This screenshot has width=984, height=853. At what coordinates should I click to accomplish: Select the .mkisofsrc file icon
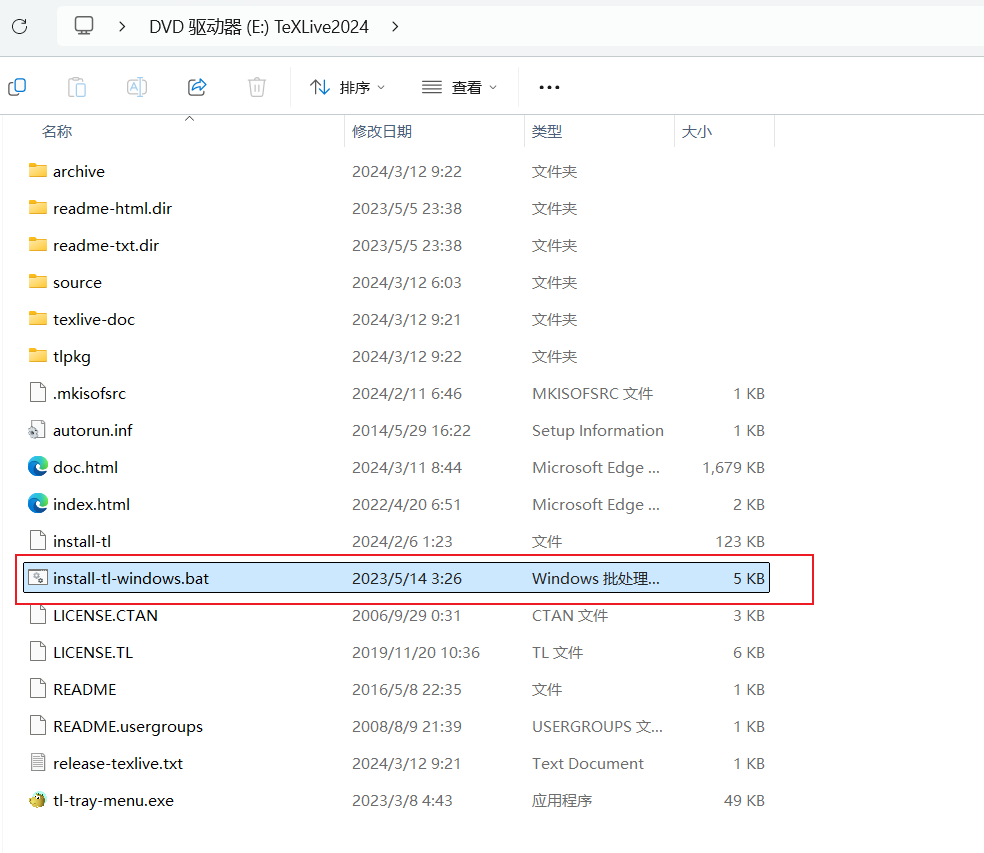[38, 392]
